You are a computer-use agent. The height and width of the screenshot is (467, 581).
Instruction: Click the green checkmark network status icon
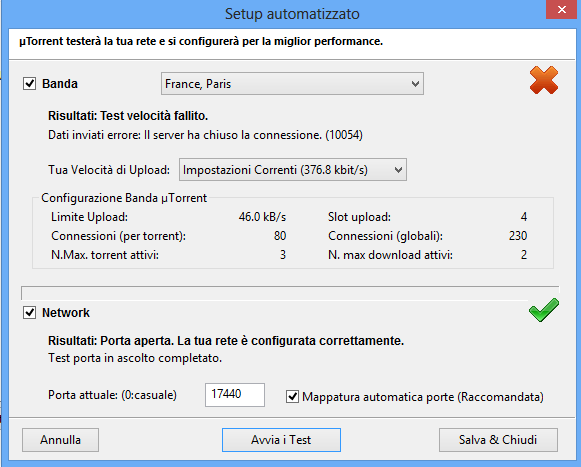(544, 310)
